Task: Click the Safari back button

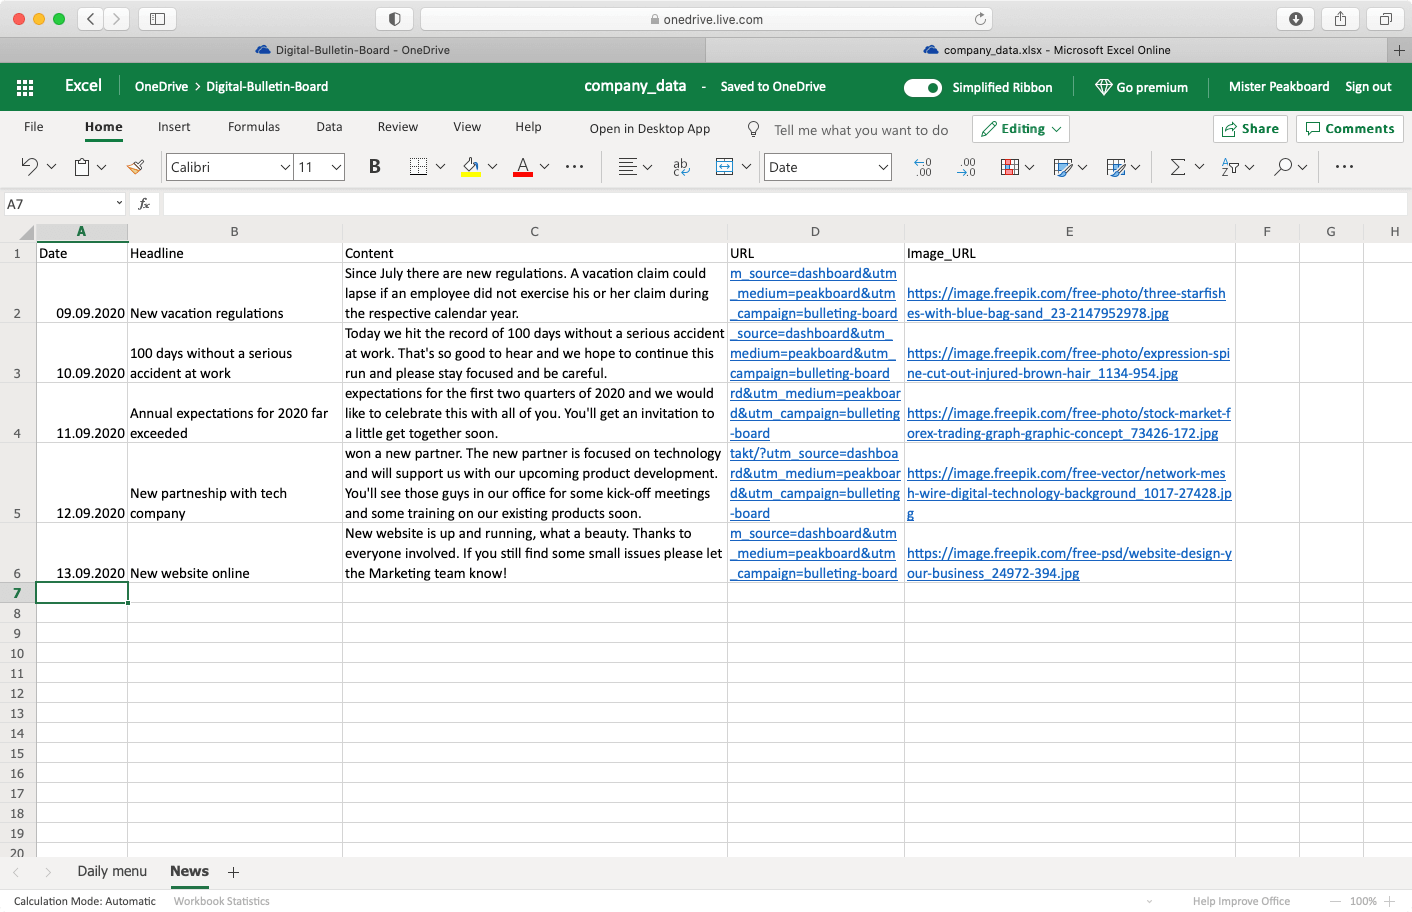Action: point(91,19)
